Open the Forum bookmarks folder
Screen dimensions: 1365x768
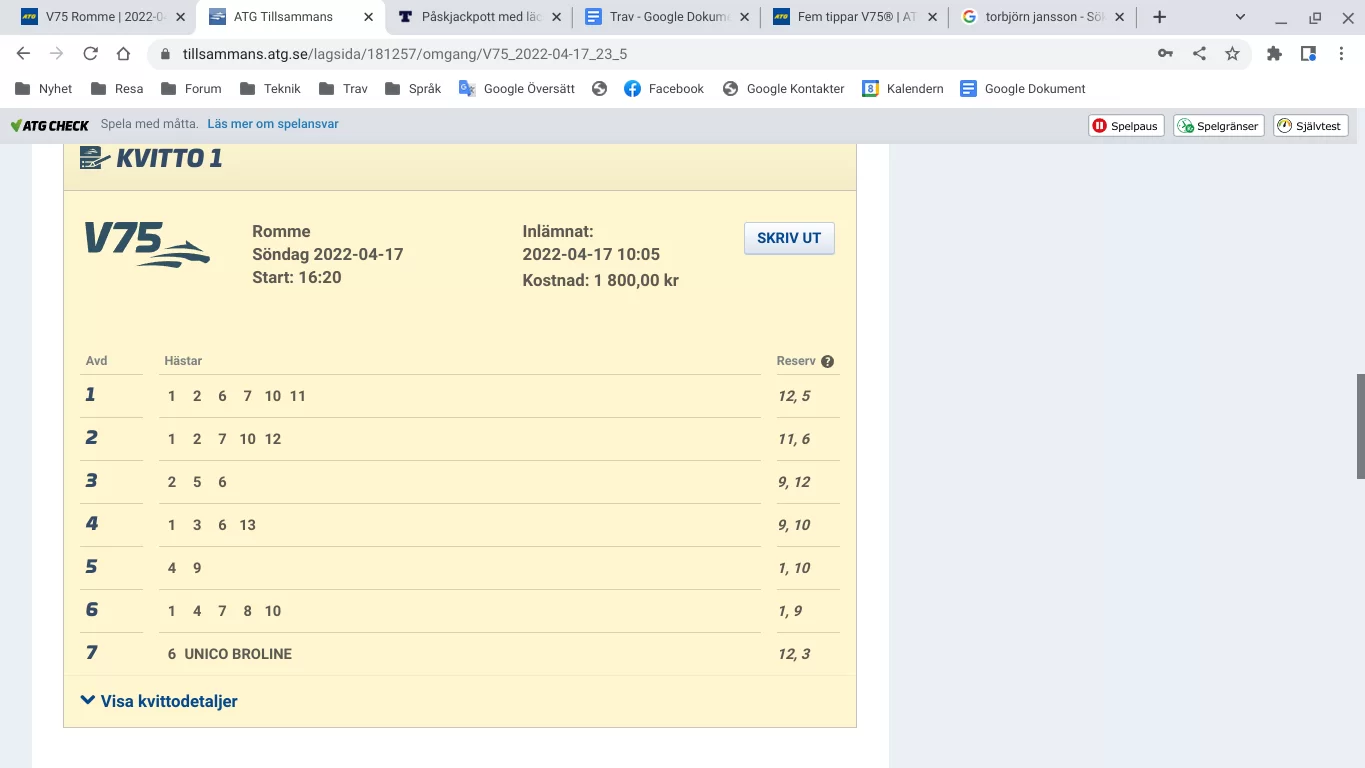(x=190, y=88)
